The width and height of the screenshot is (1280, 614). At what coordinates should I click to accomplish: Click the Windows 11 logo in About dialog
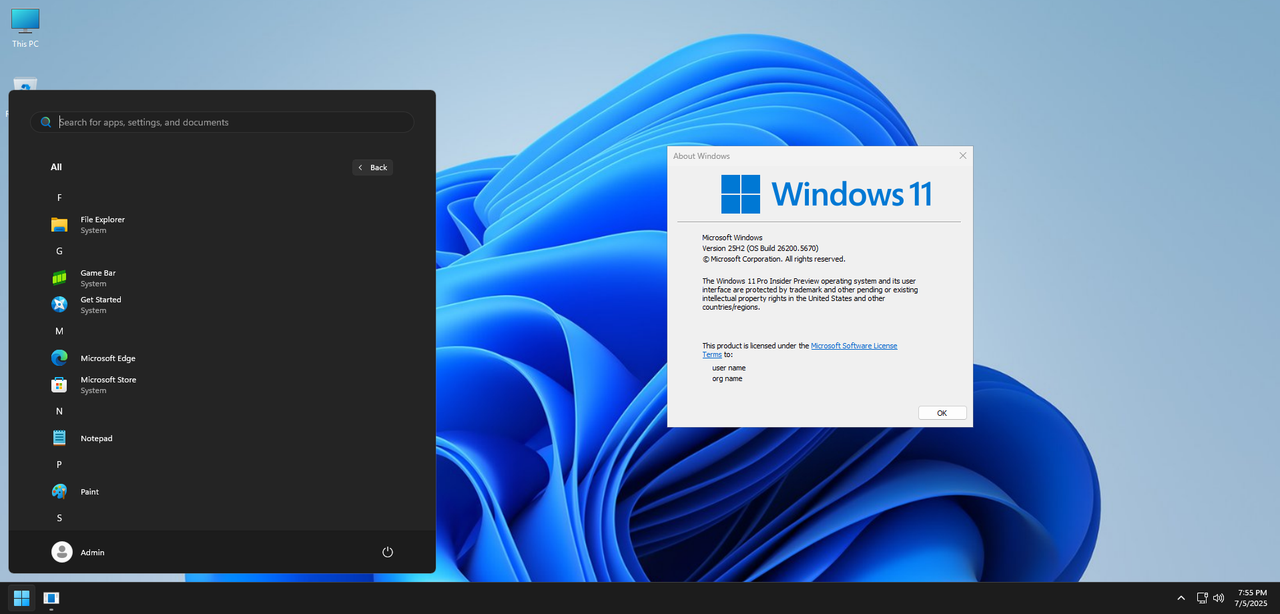tap(826, 194)
